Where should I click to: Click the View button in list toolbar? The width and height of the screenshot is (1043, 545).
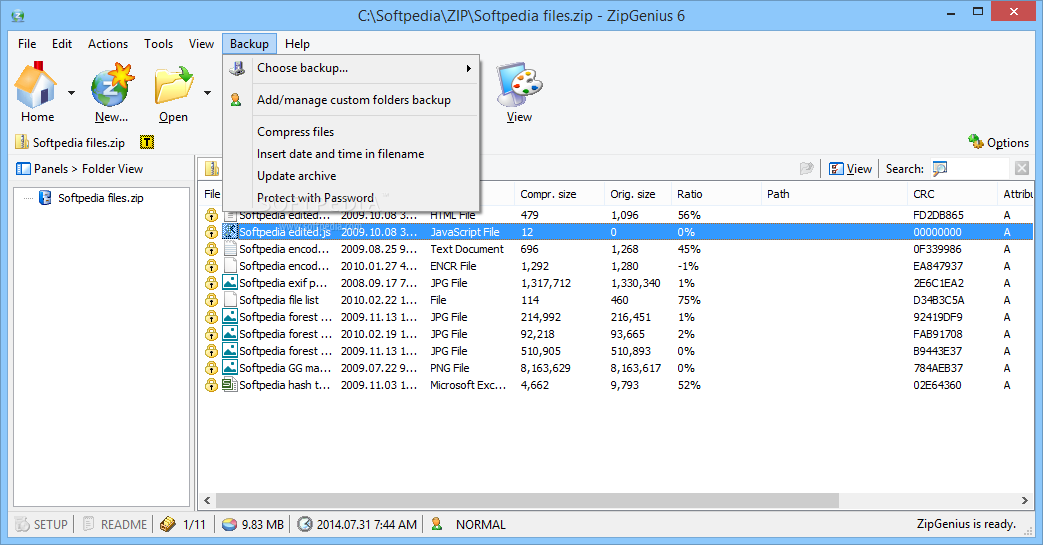point(851,169)
